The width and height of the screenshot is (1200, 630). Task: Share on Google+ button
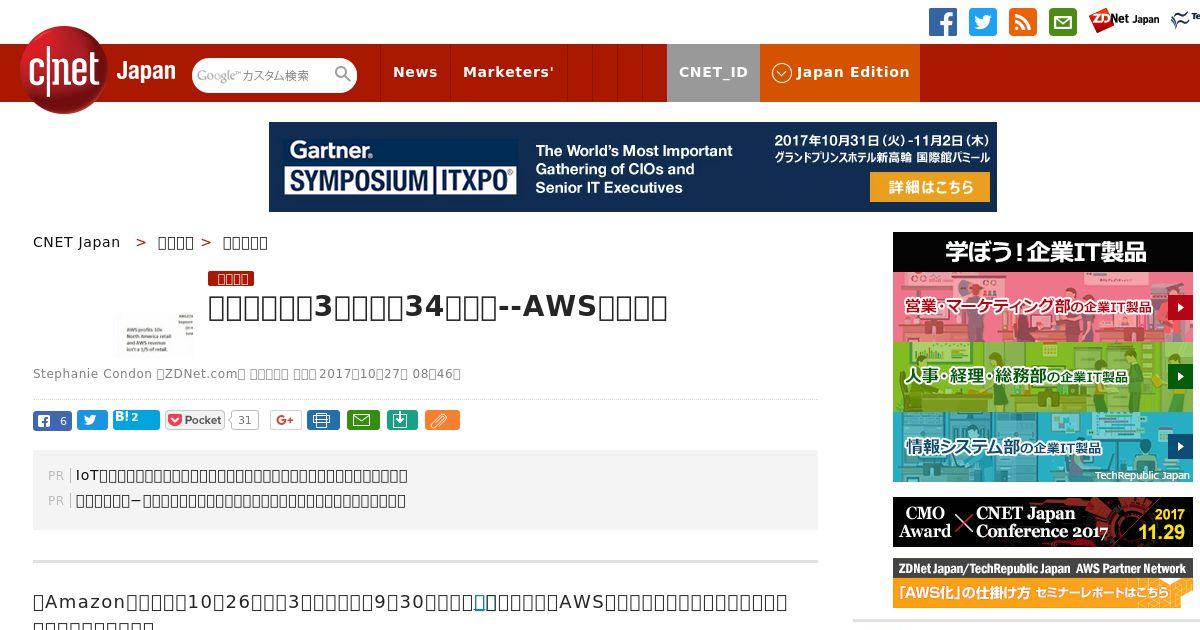(285, 421)
